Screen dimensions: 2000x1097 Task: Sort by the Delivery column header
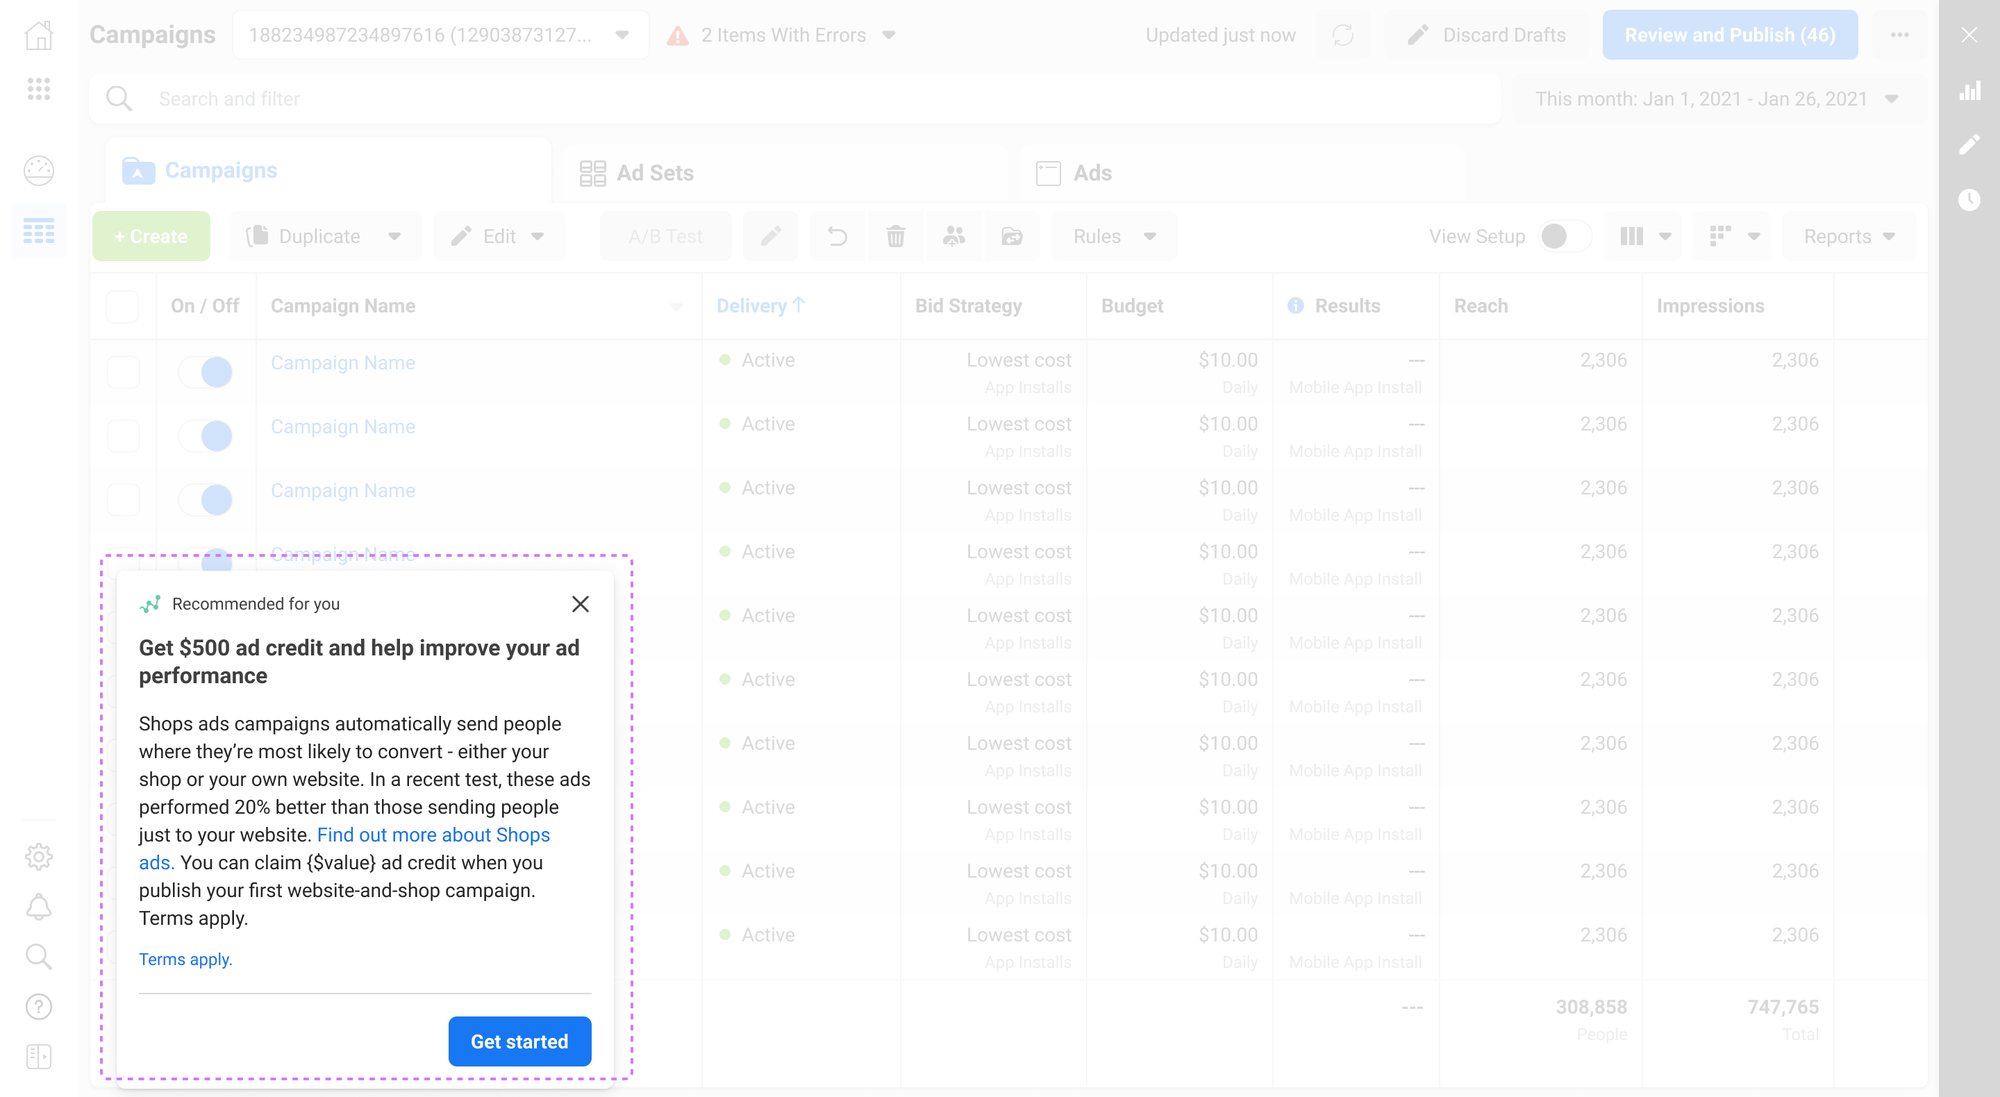tap(760, 306)
